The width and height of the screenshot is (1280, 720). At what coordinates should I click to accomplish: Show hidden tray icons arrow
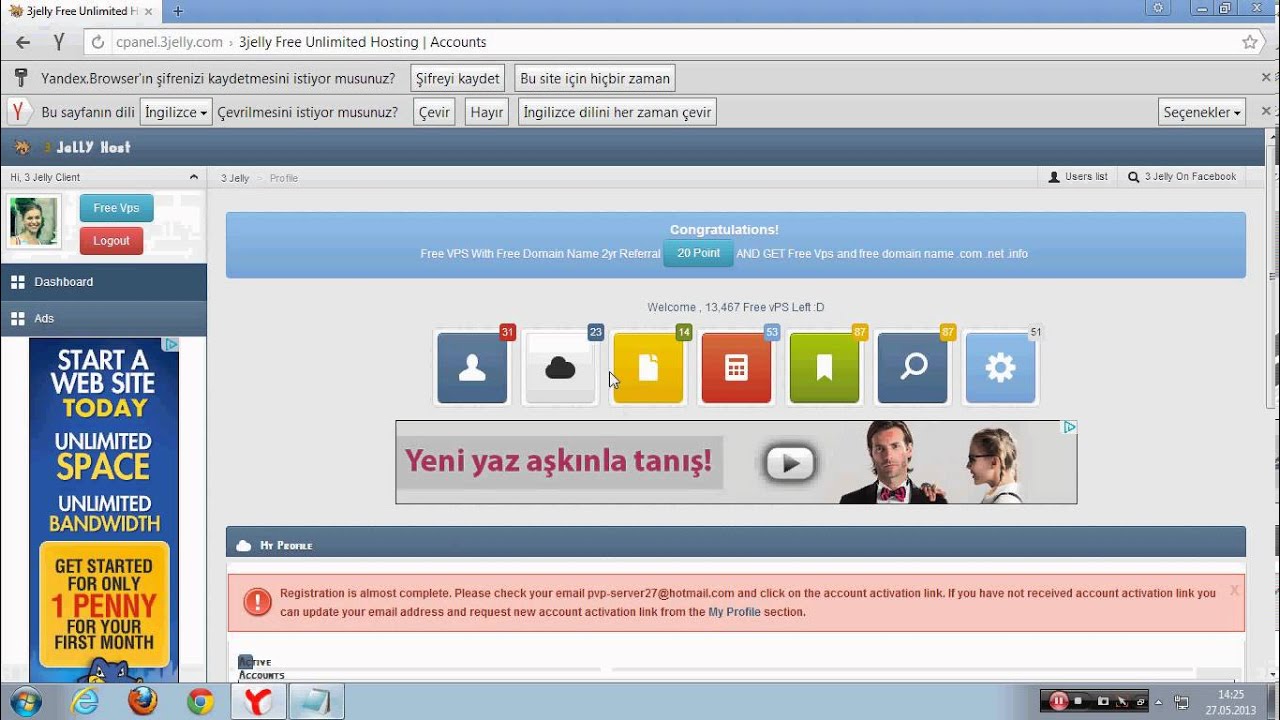click(1158, 701)
